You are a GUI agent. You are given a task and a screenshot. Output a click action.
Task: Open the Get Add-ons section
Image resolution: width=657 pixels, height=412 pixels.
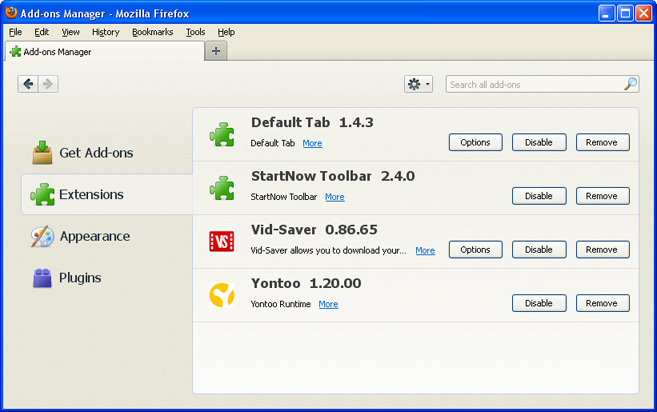96,153
